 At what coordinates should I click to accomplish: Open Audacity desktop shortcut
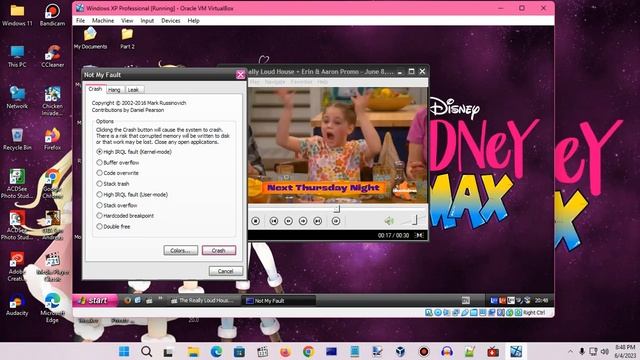tap(17, 305)
